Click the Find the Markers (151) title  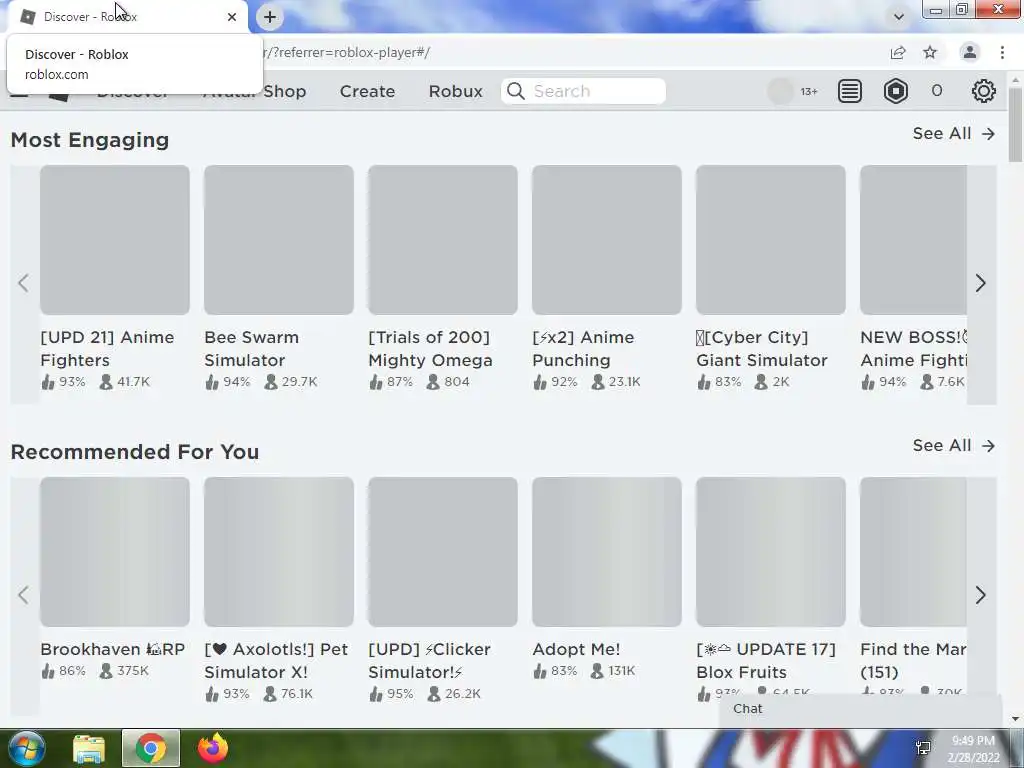point(913,661)
